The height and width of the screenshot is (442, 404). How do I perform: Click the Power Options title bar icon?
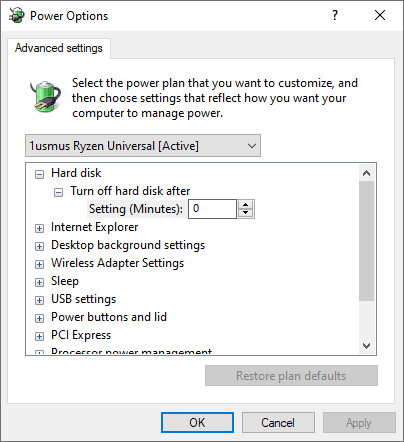17,15
